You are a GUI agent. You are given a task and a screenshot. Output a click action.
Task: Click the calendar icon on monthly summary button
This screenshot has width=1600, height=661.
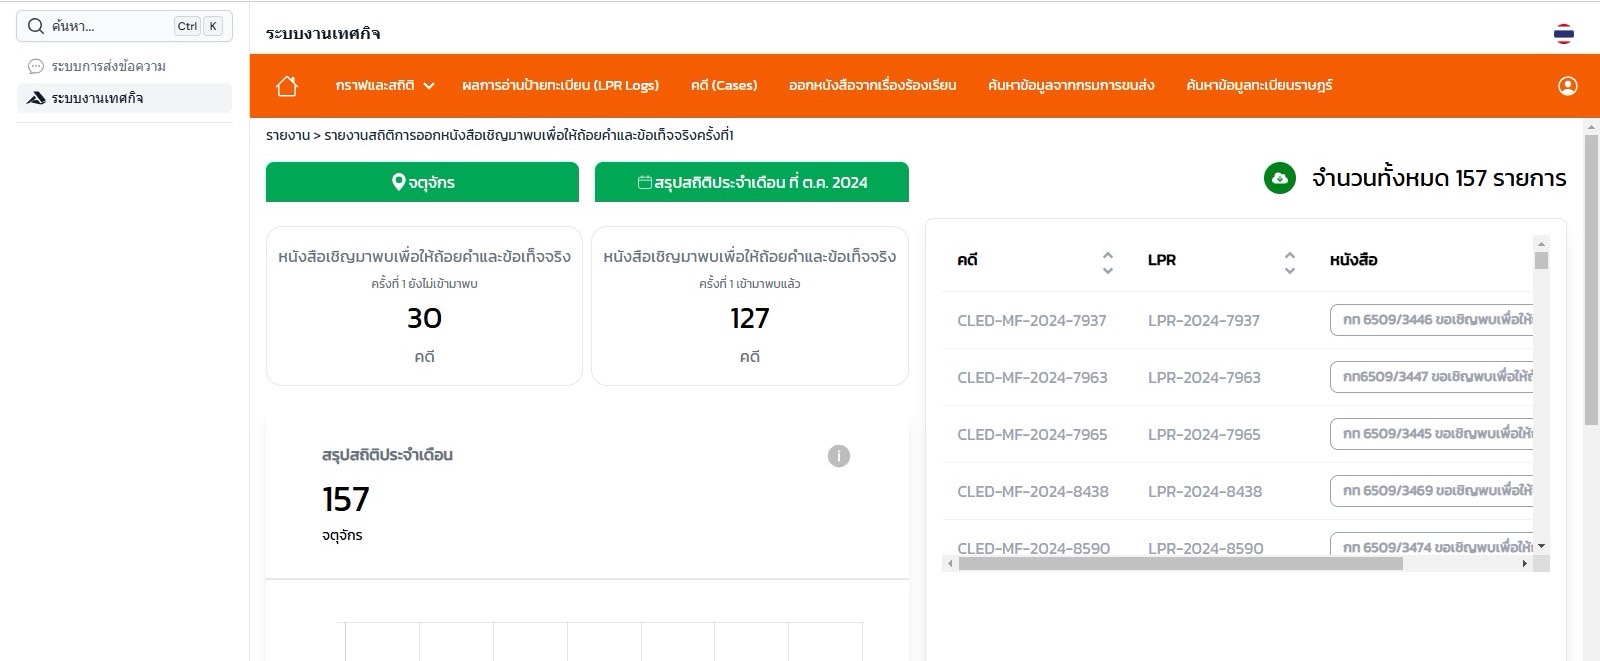pos(645,182)
